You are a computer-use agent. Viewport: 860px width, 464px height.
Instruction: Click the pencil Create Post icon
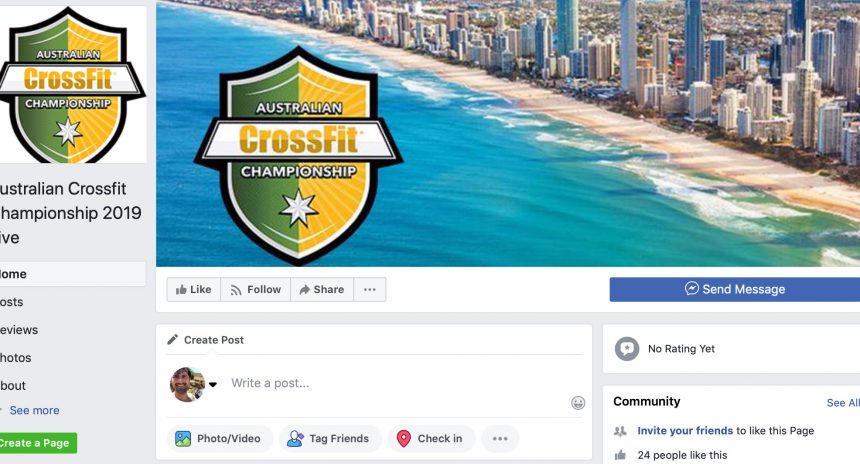(173, 339)
